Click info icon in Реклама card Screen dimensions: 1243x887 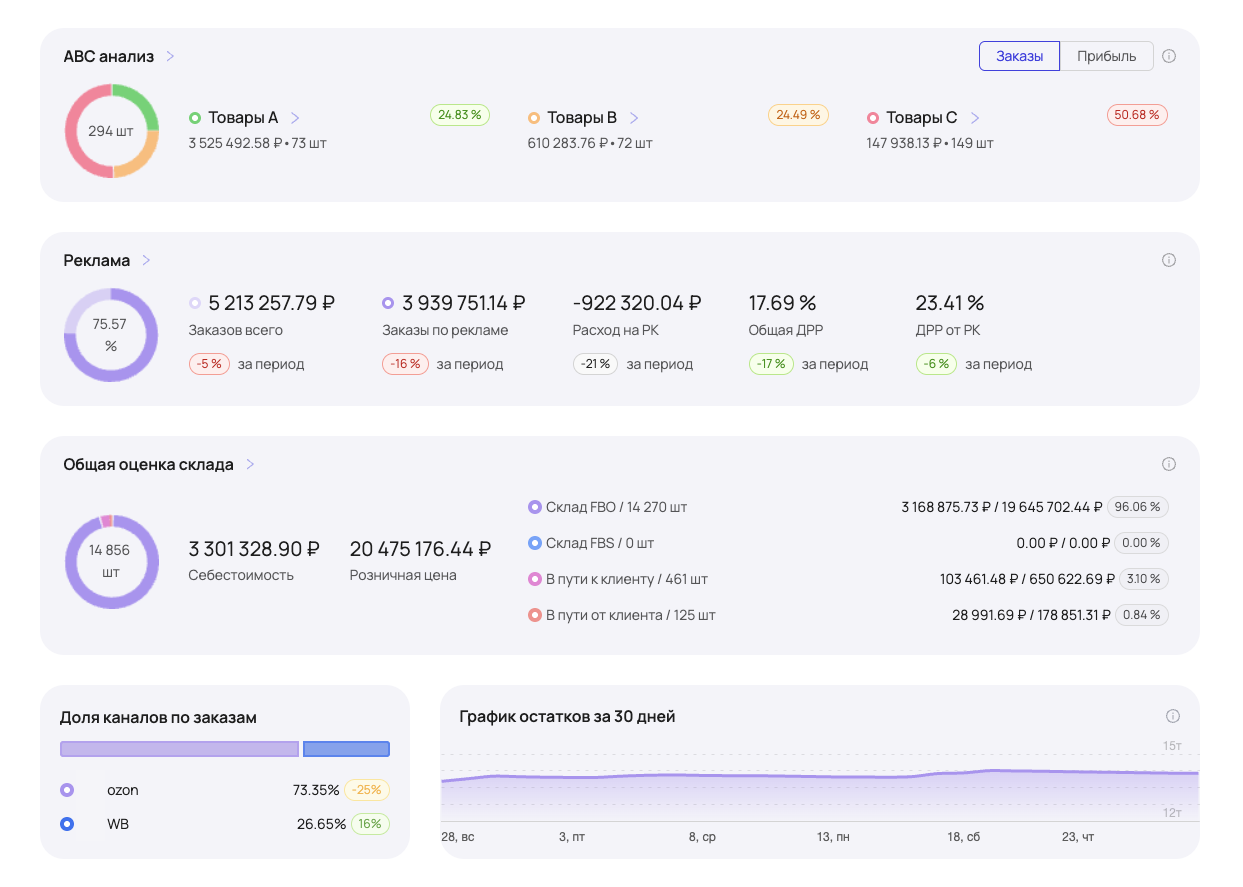point(1169,260)
